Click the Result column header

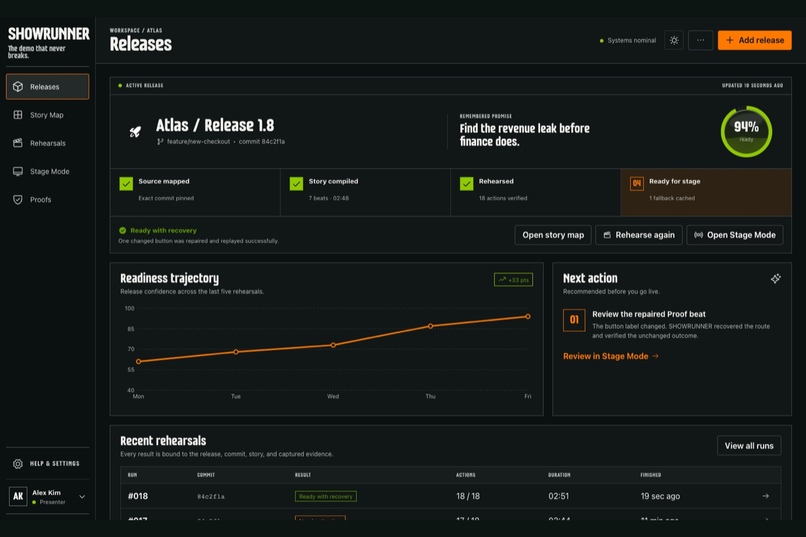[303, 475]
